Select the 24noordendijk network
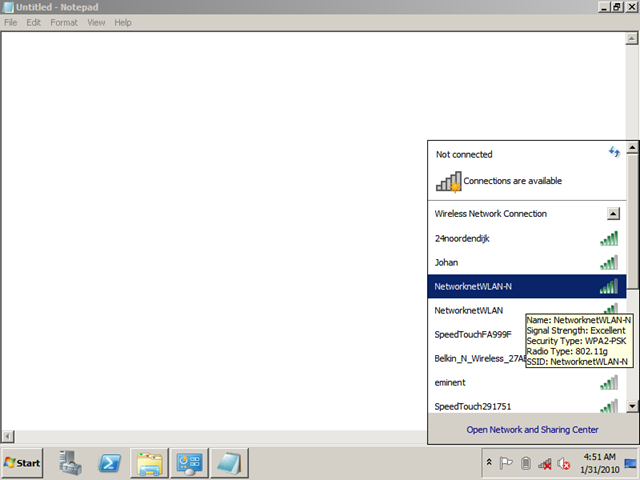This screenshot has width=640, height=480. 527,238
